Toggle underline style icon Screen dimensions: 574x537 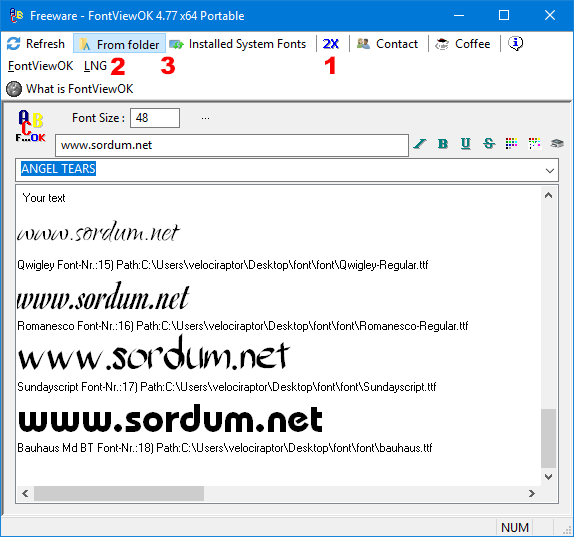coord(465,144)
